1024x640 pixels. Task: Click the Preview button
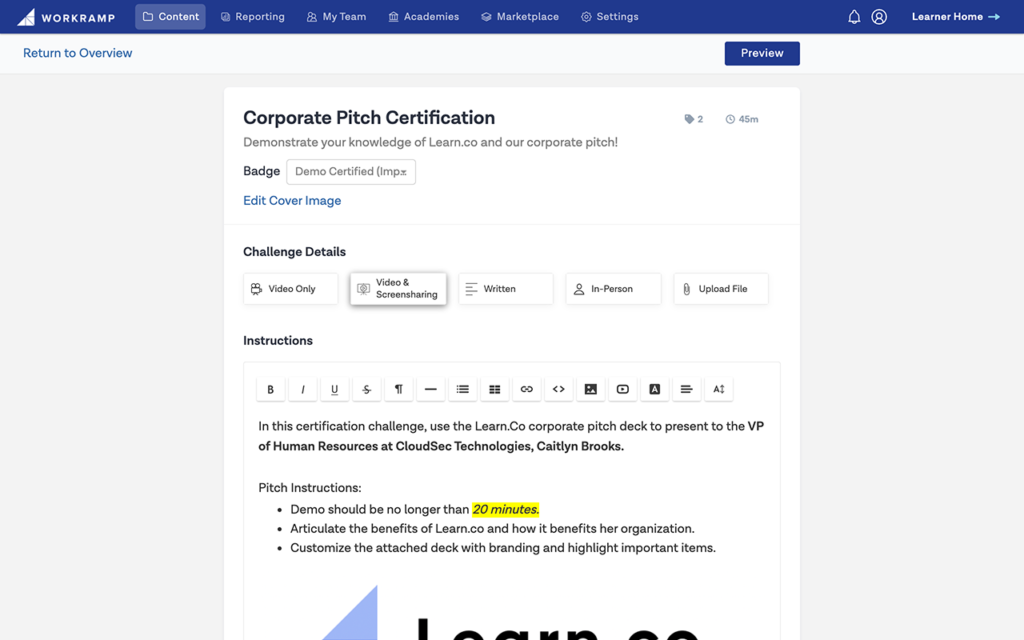coord(762,54)
